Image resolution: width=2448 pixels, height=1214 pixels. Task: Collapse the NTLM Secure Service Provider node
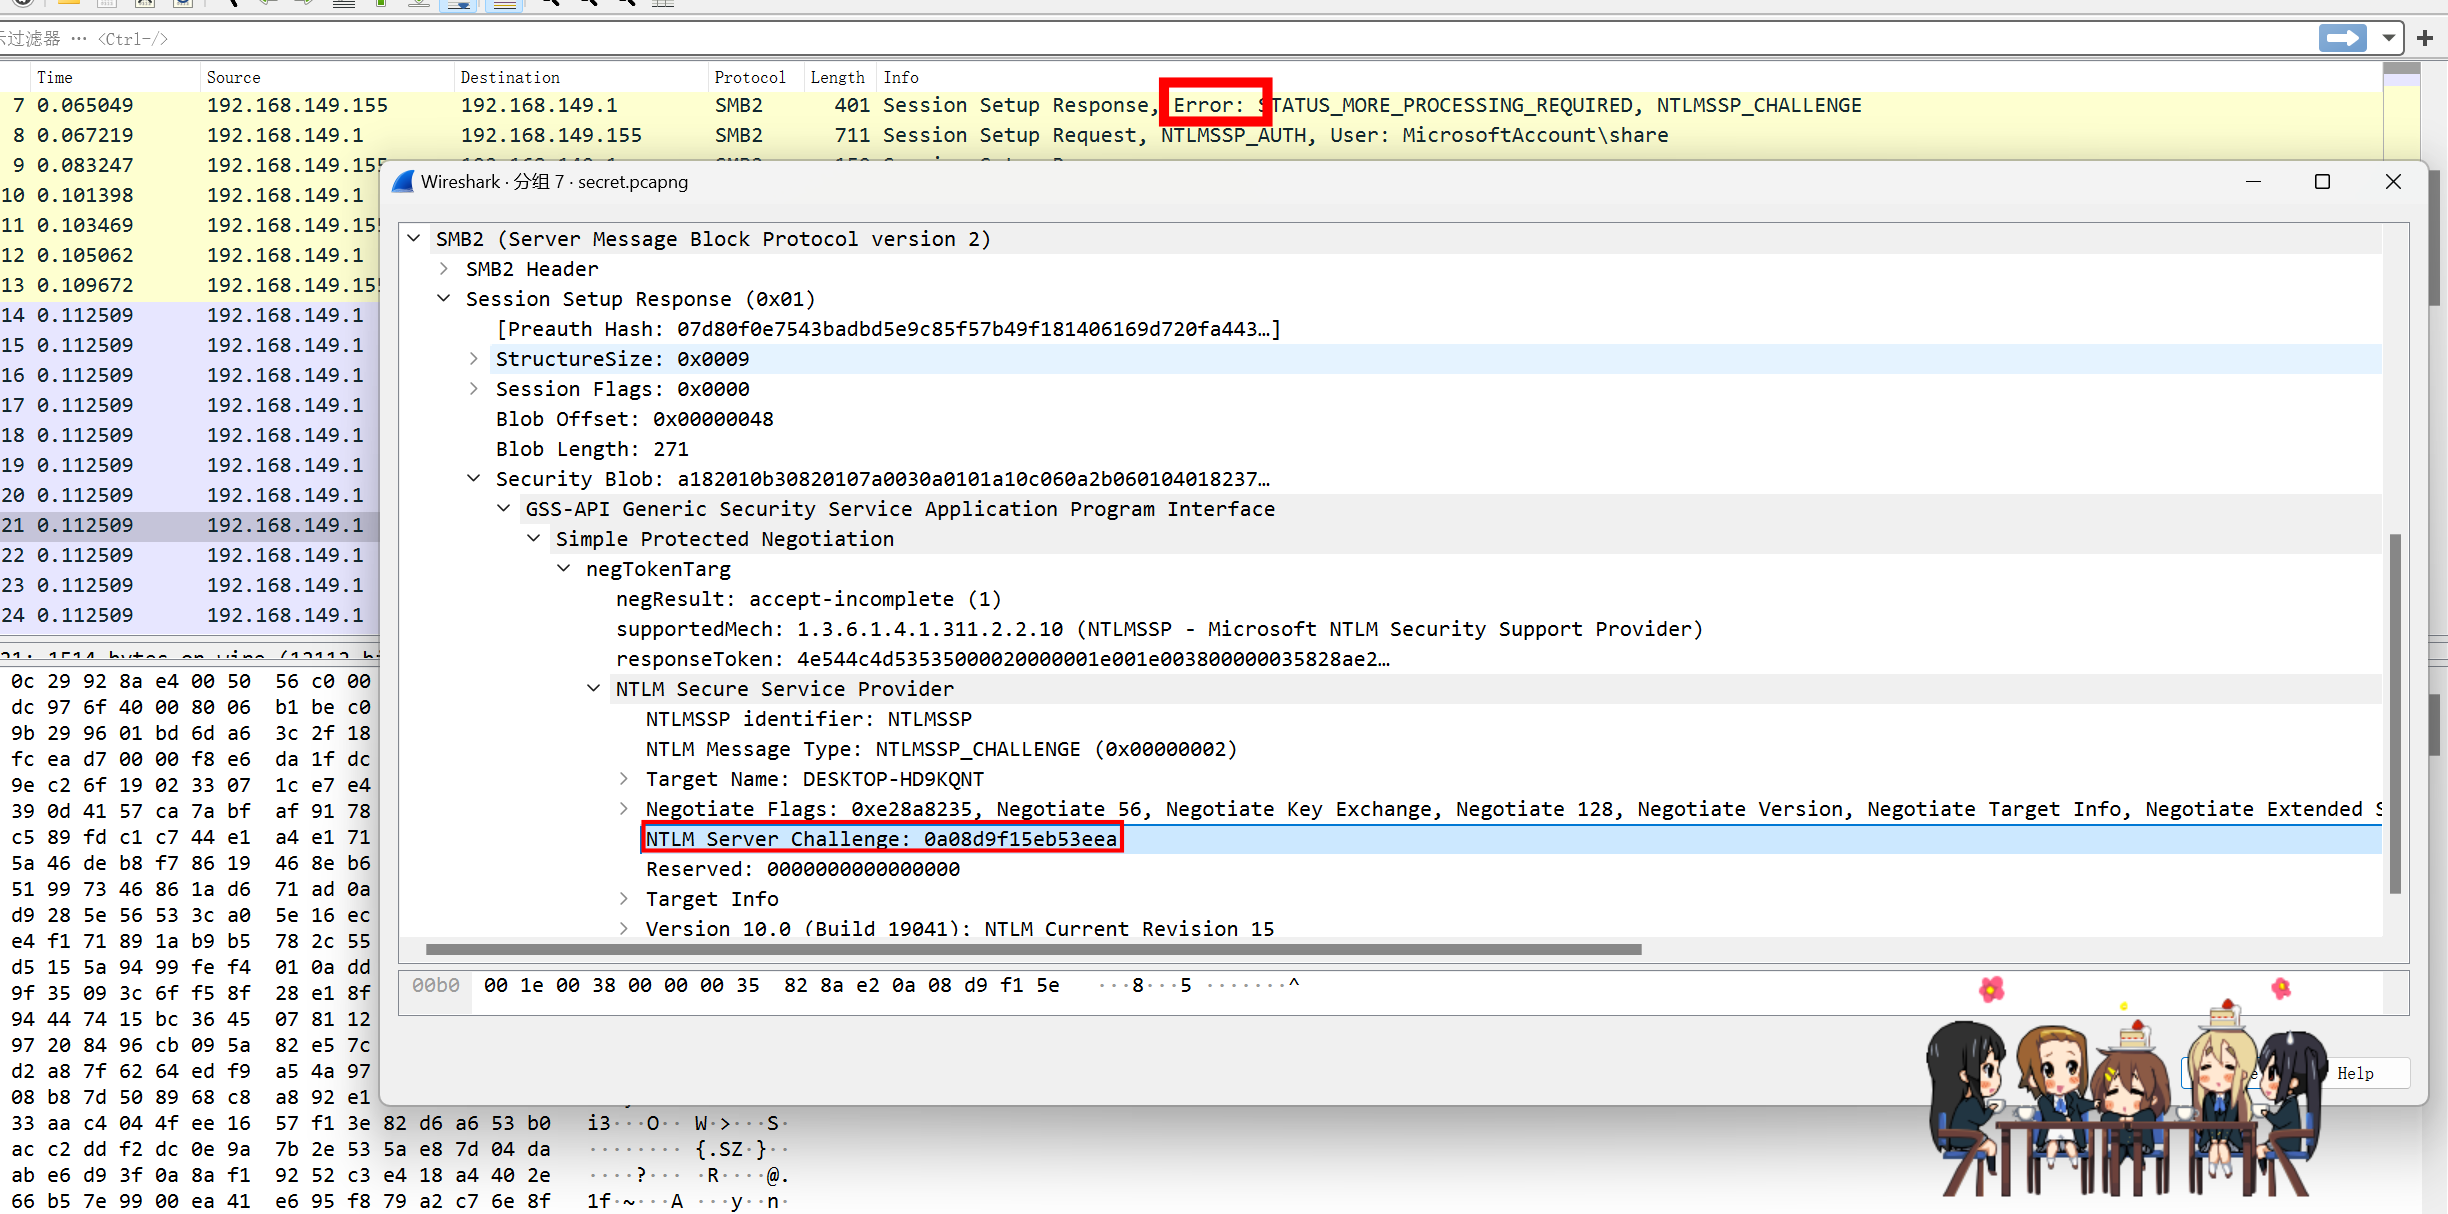tap(594, 689)
